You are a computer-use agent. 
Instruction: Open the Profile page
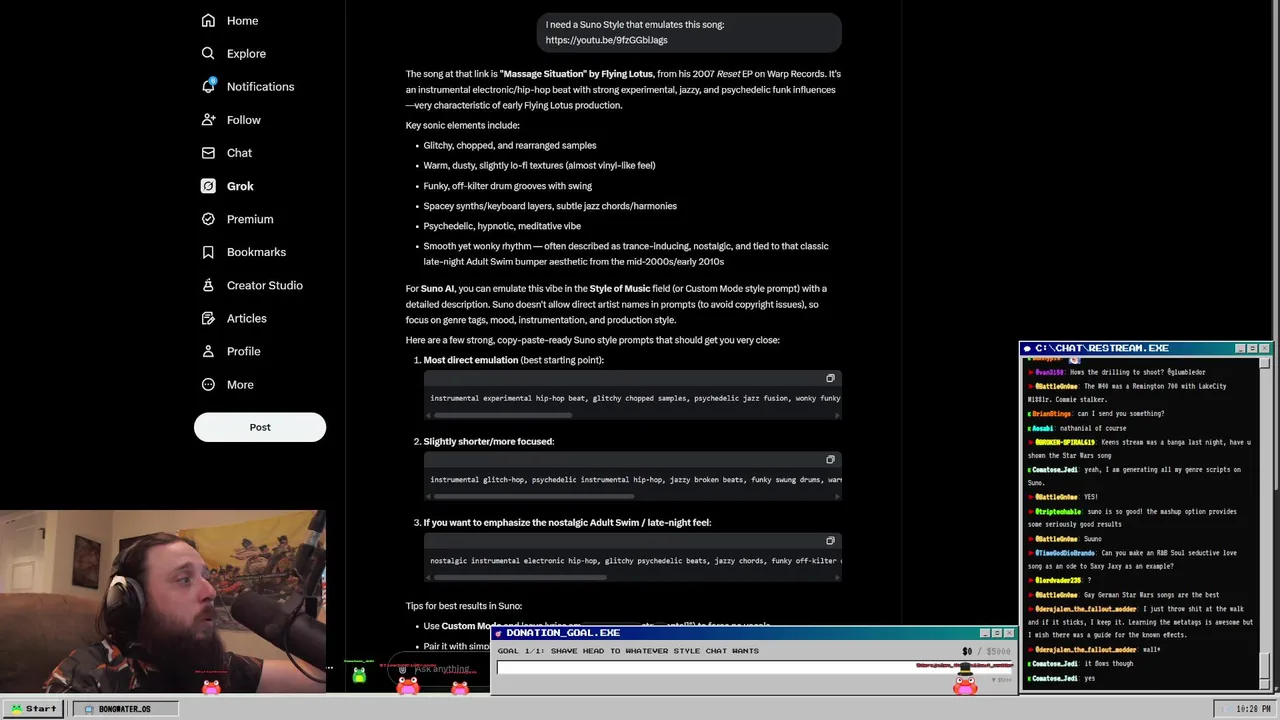point(231,350)
